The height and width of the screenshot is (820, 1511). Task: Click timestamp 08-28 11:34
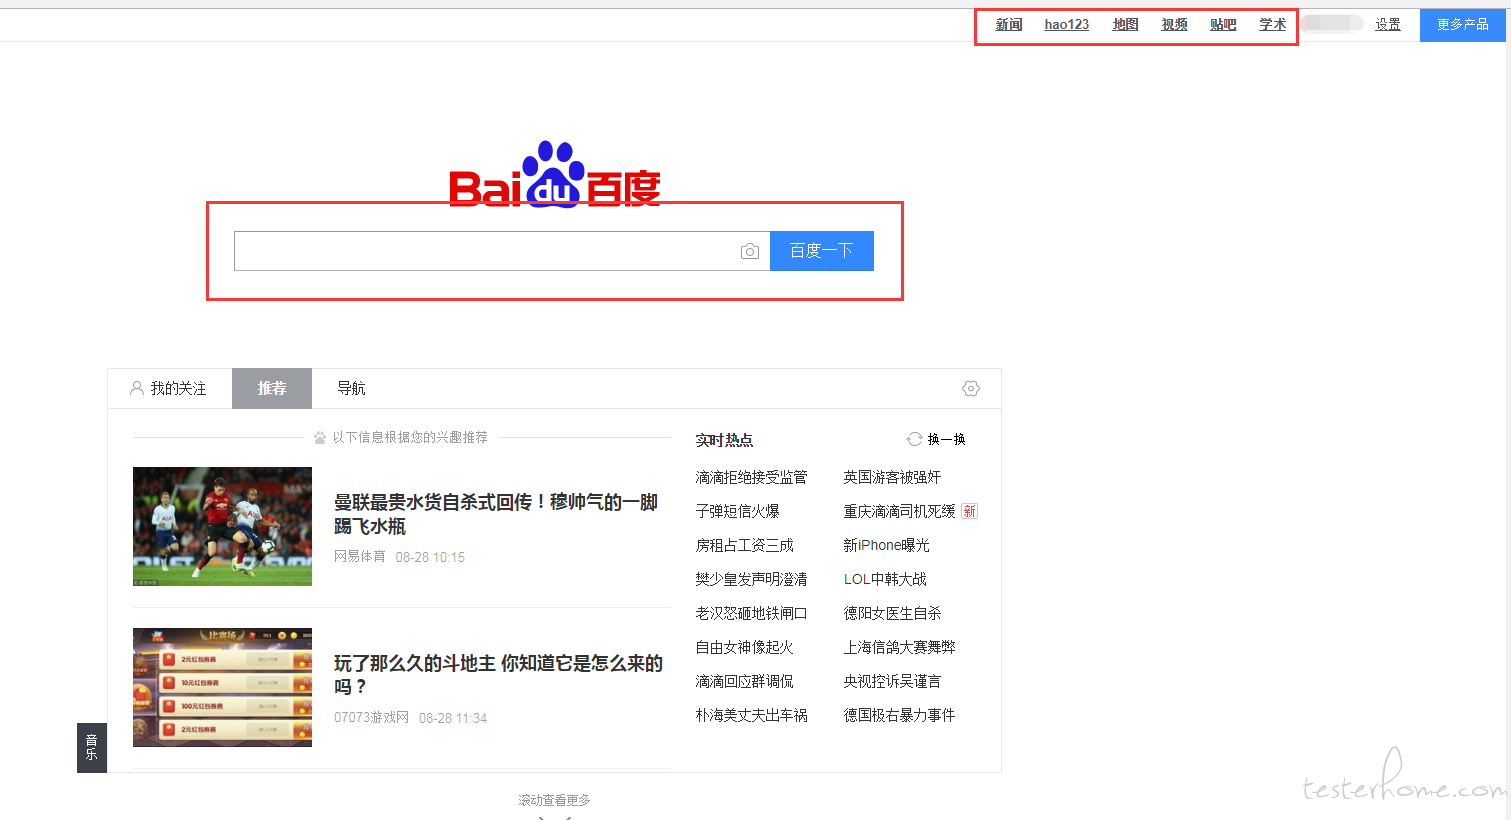[453, 718]
